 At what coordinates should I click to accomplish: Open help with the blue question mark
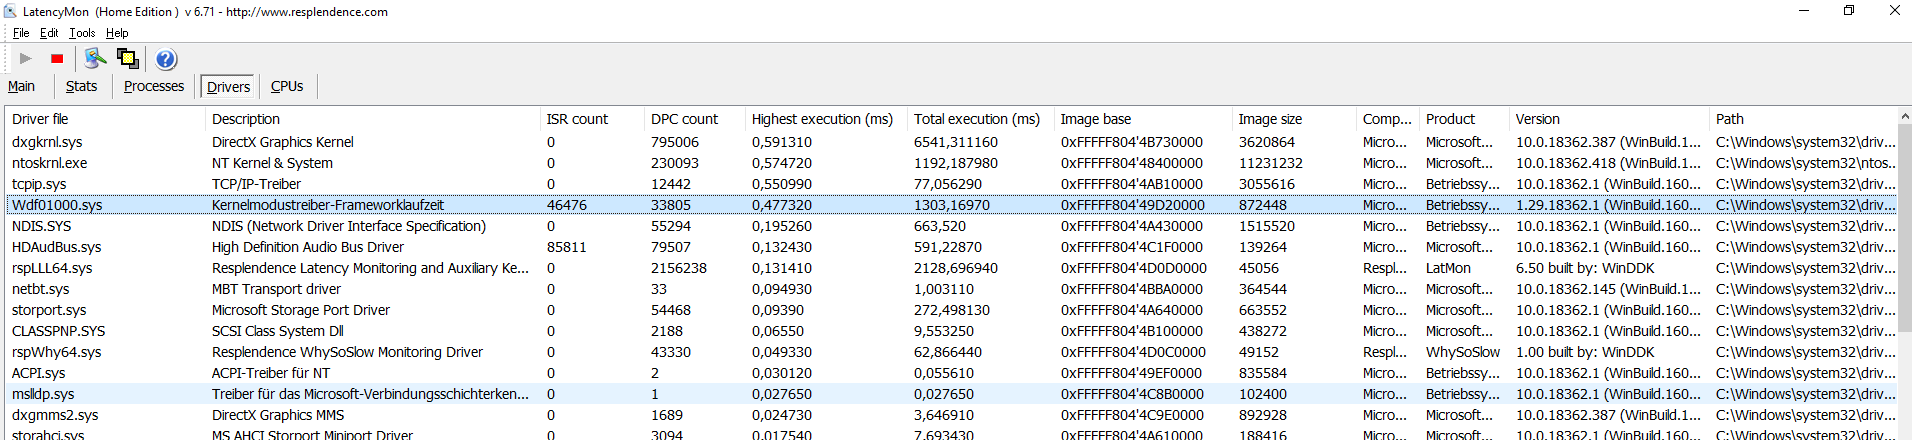pyautogui.click(x=166, y=59)
